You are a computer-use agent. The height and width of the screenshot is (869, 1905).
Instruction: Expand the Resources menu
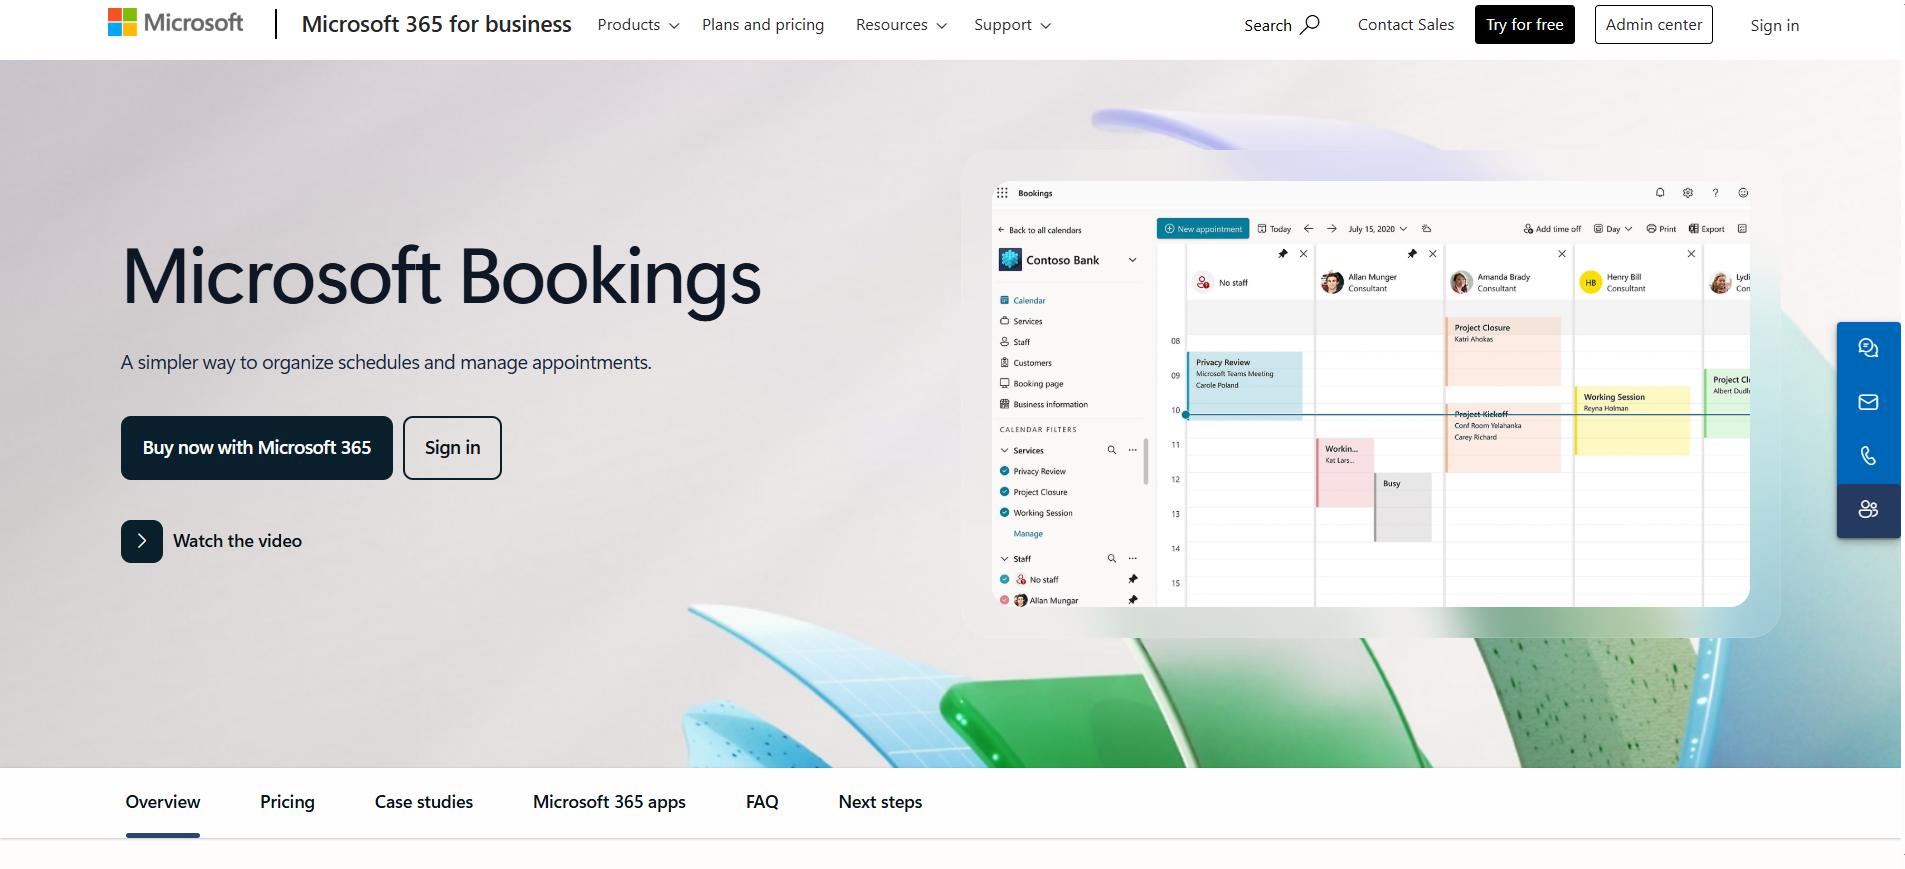pyautogui.click(x=901, y=25)
